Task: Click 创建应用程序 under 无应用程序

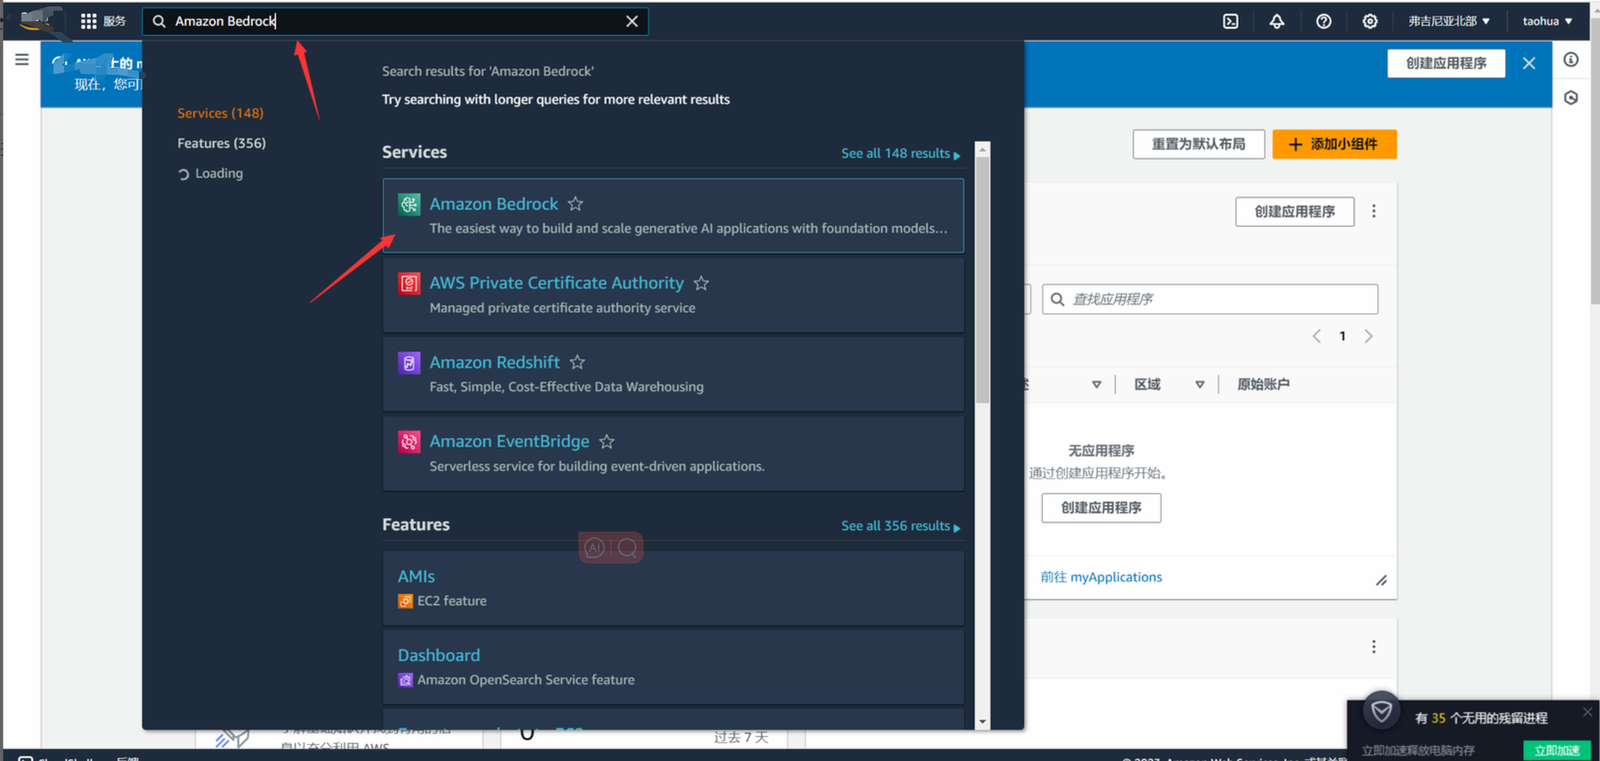Action: (1101, 508)
